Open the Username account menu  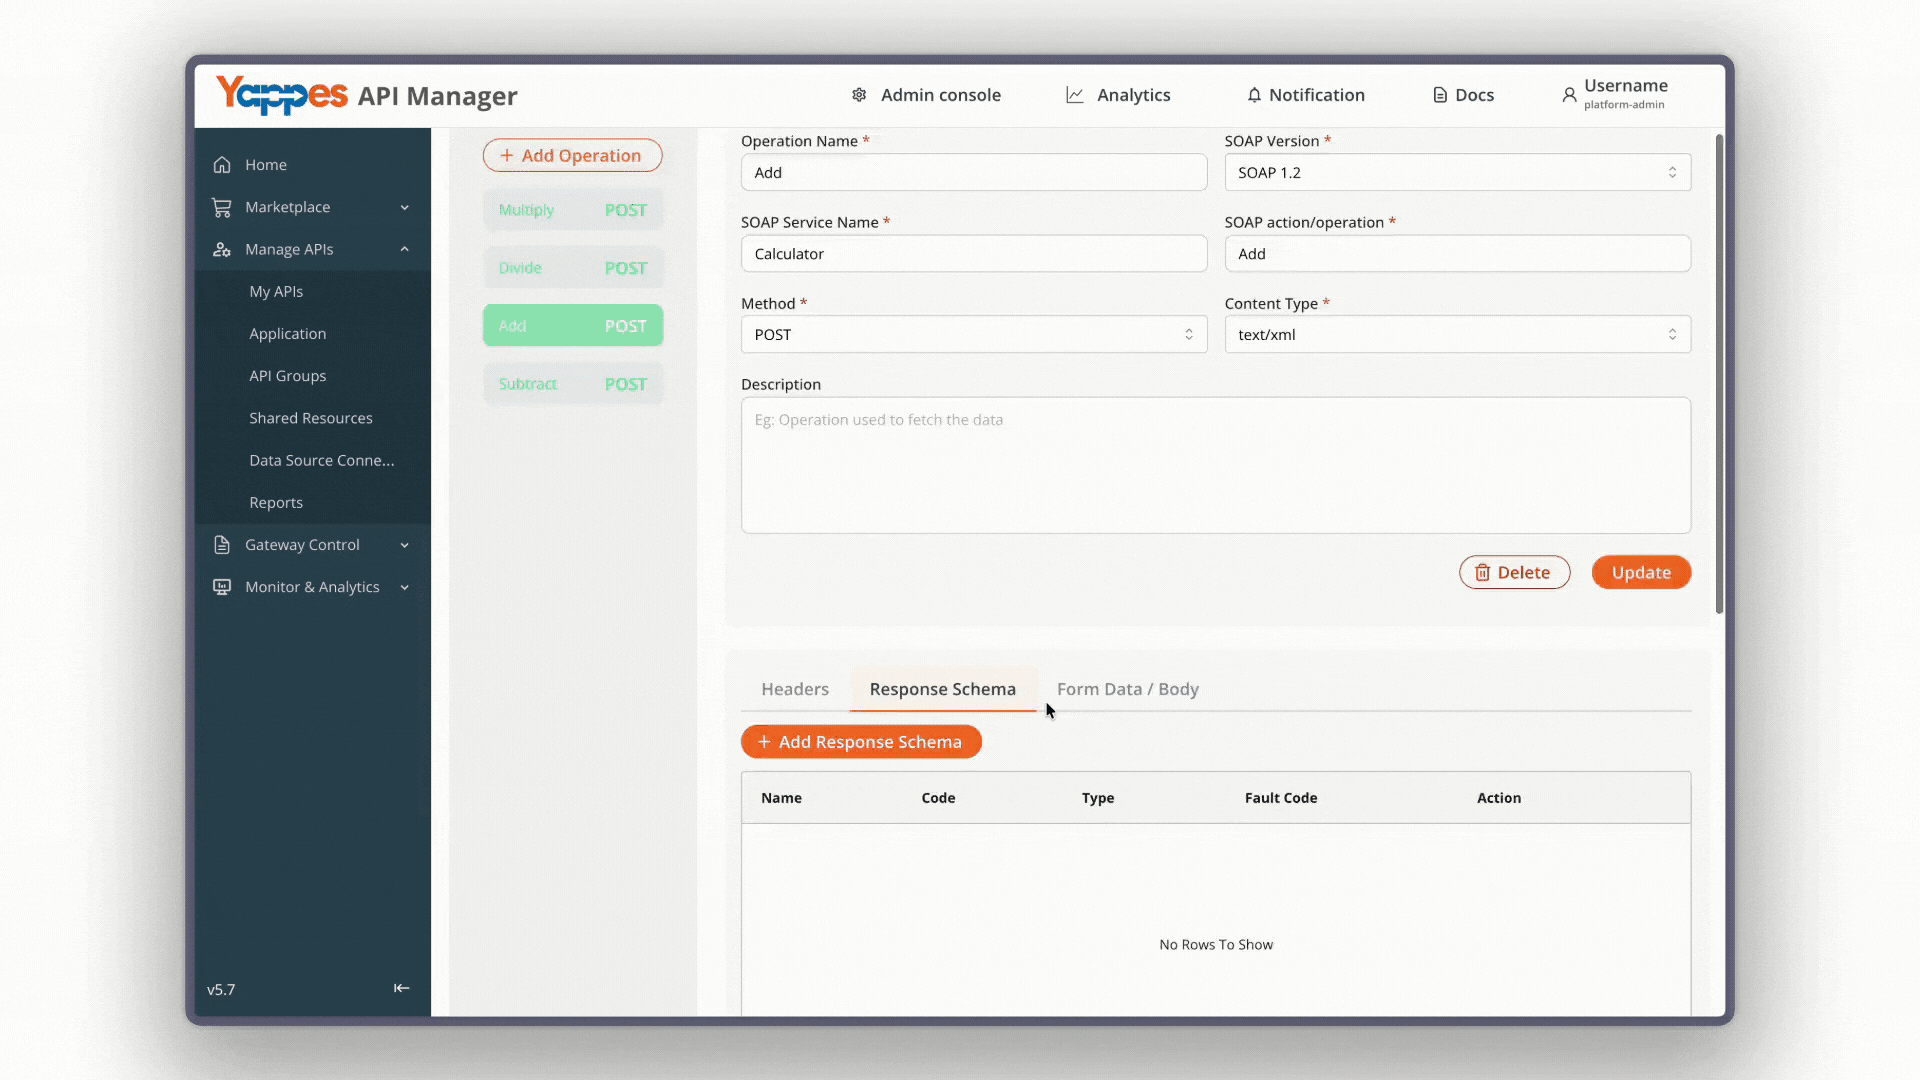(1615, 94)
